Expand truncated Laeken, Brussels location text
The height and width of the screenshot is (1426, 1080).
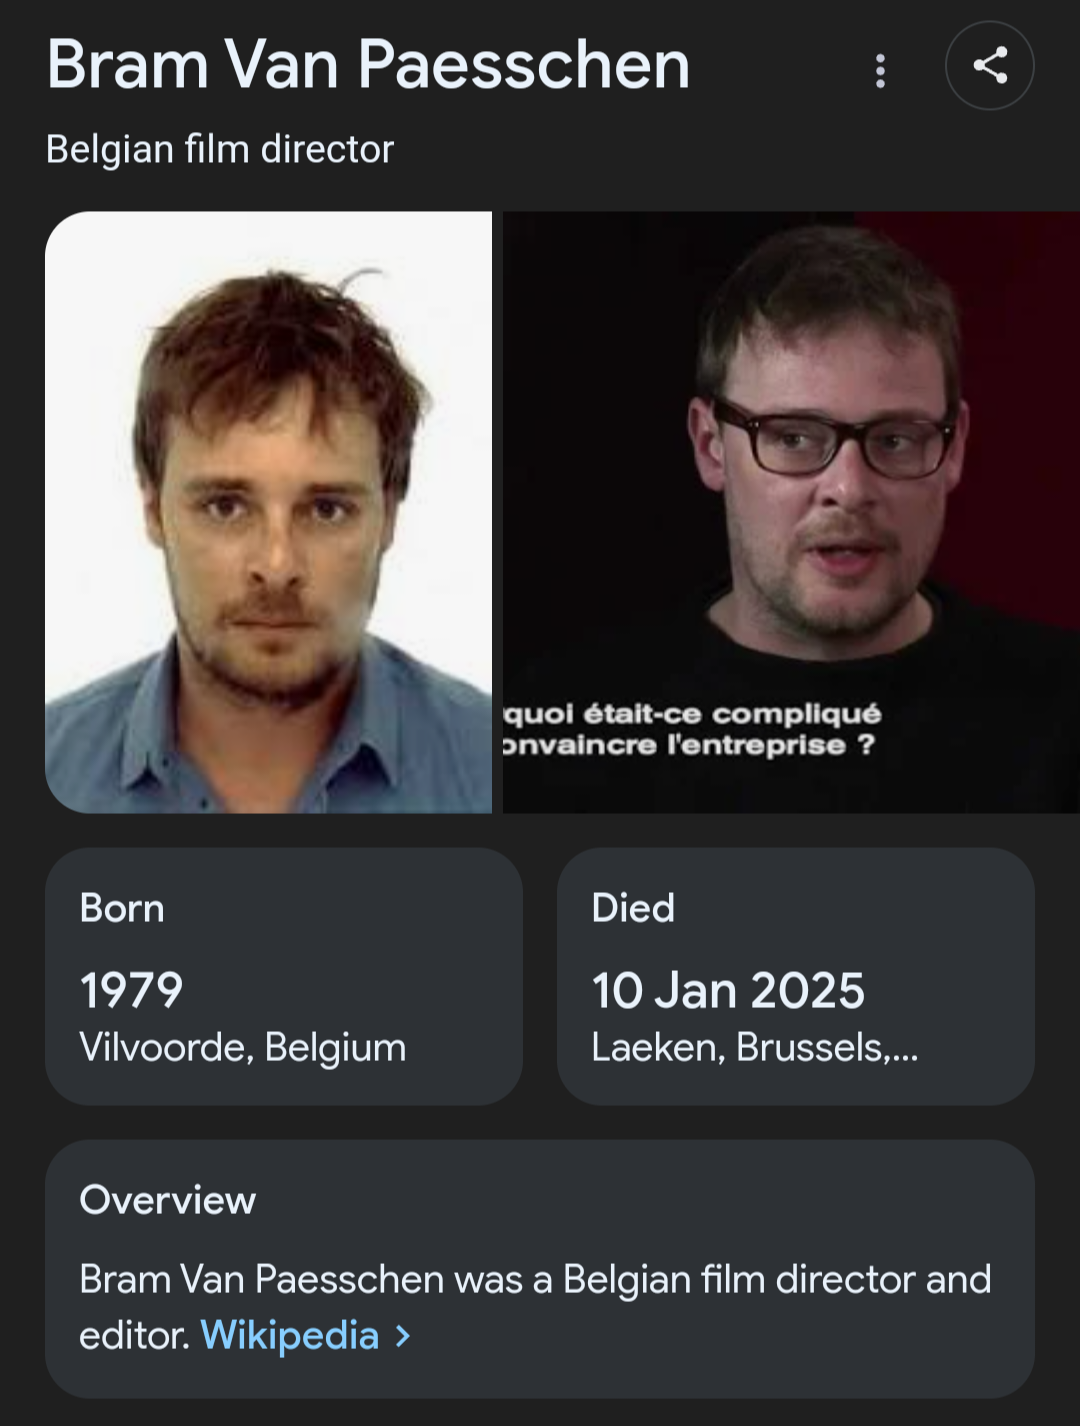pos(755,1048)
